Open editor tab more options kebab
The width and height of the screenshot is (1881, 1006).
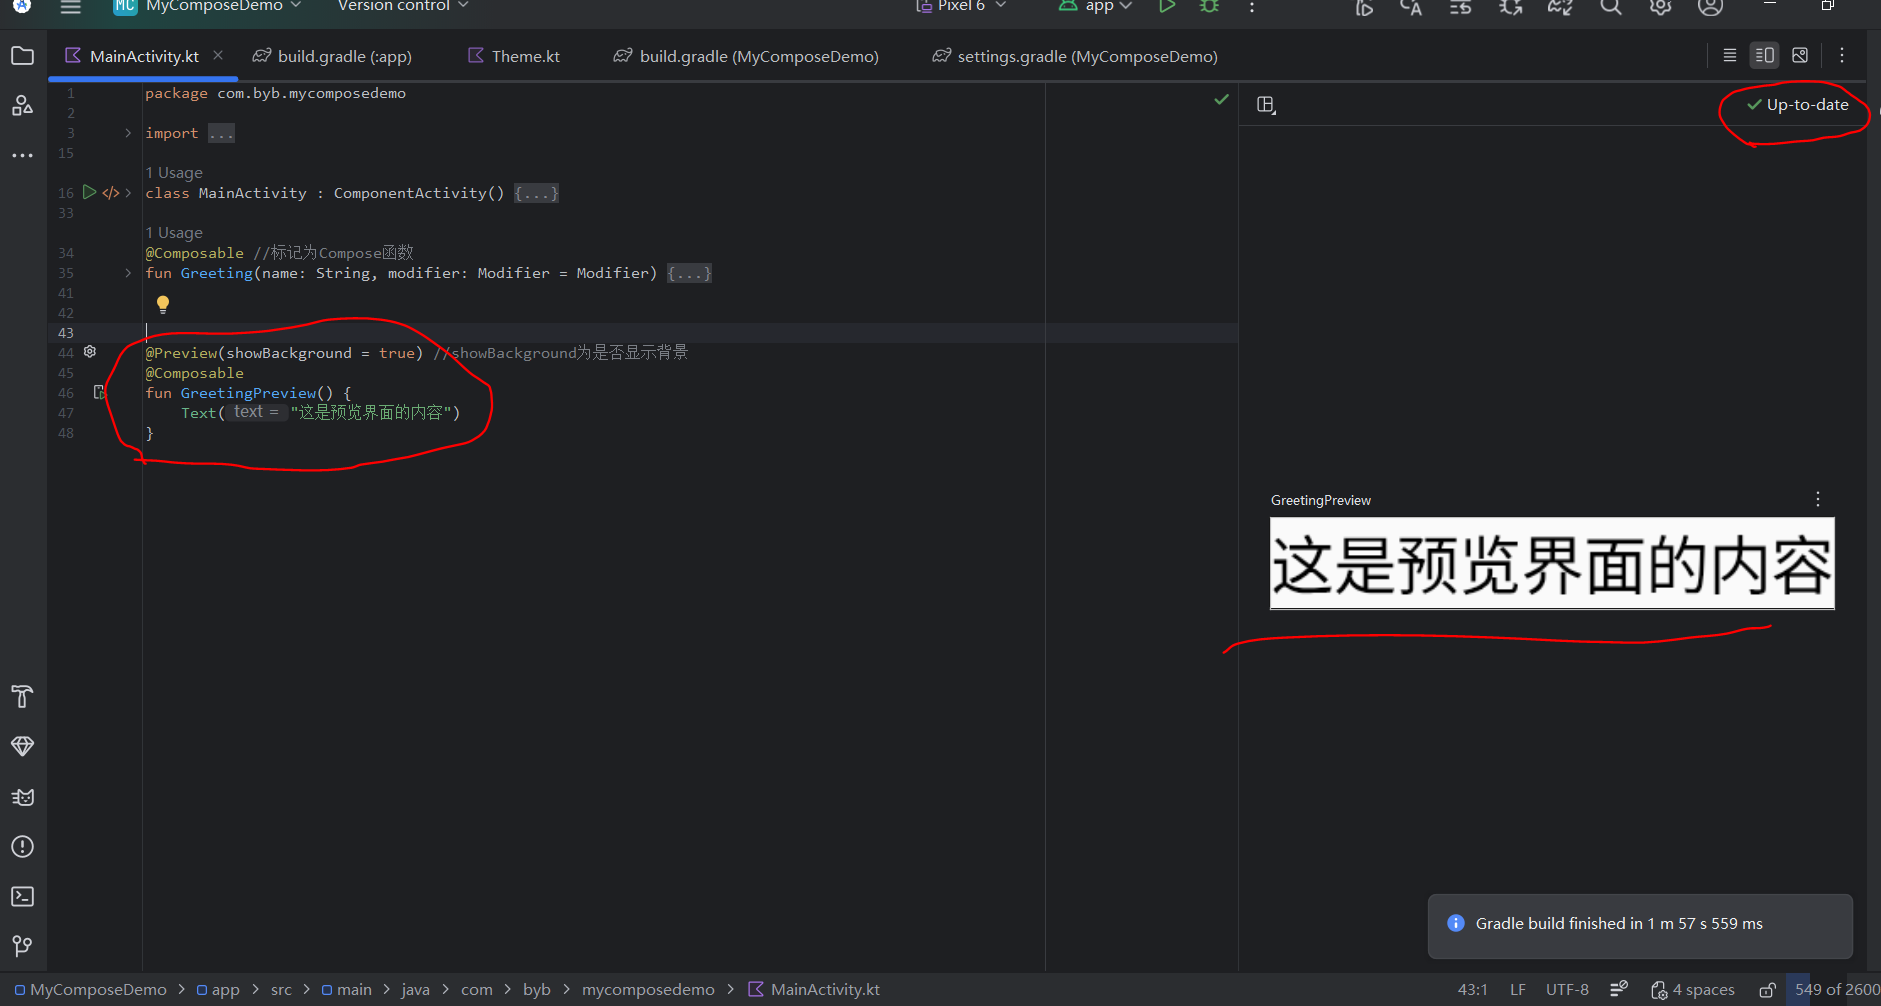(x=1842, y=56)
